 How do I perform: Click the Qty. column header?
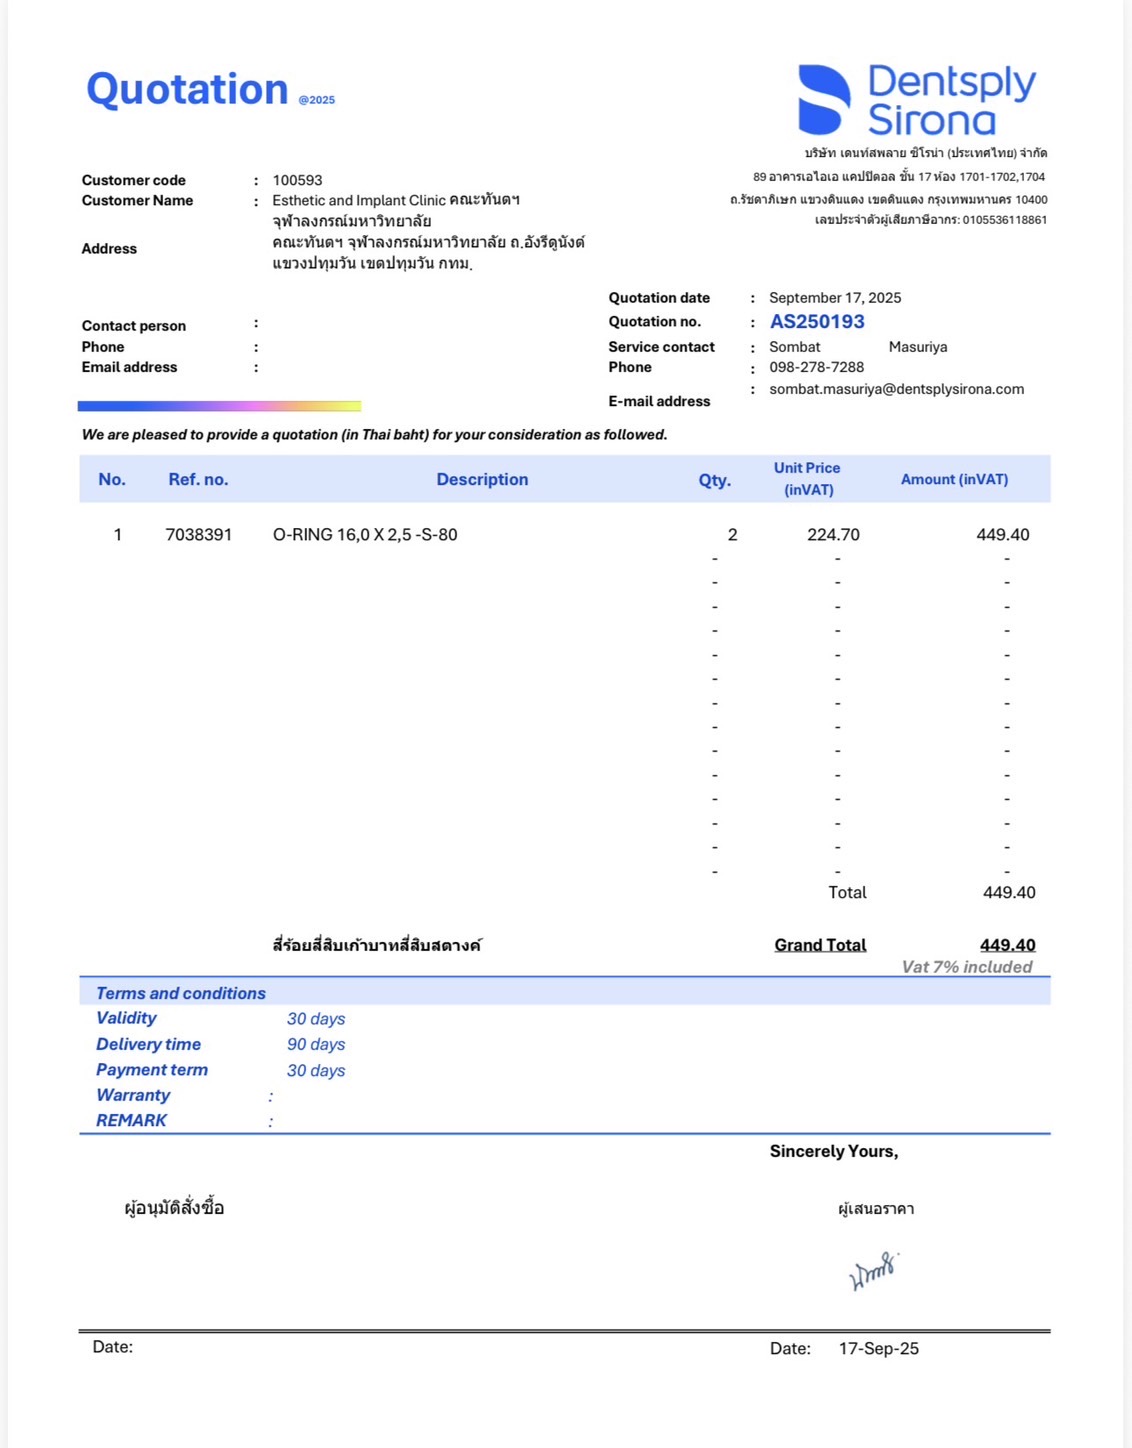(x=714, y=481)
